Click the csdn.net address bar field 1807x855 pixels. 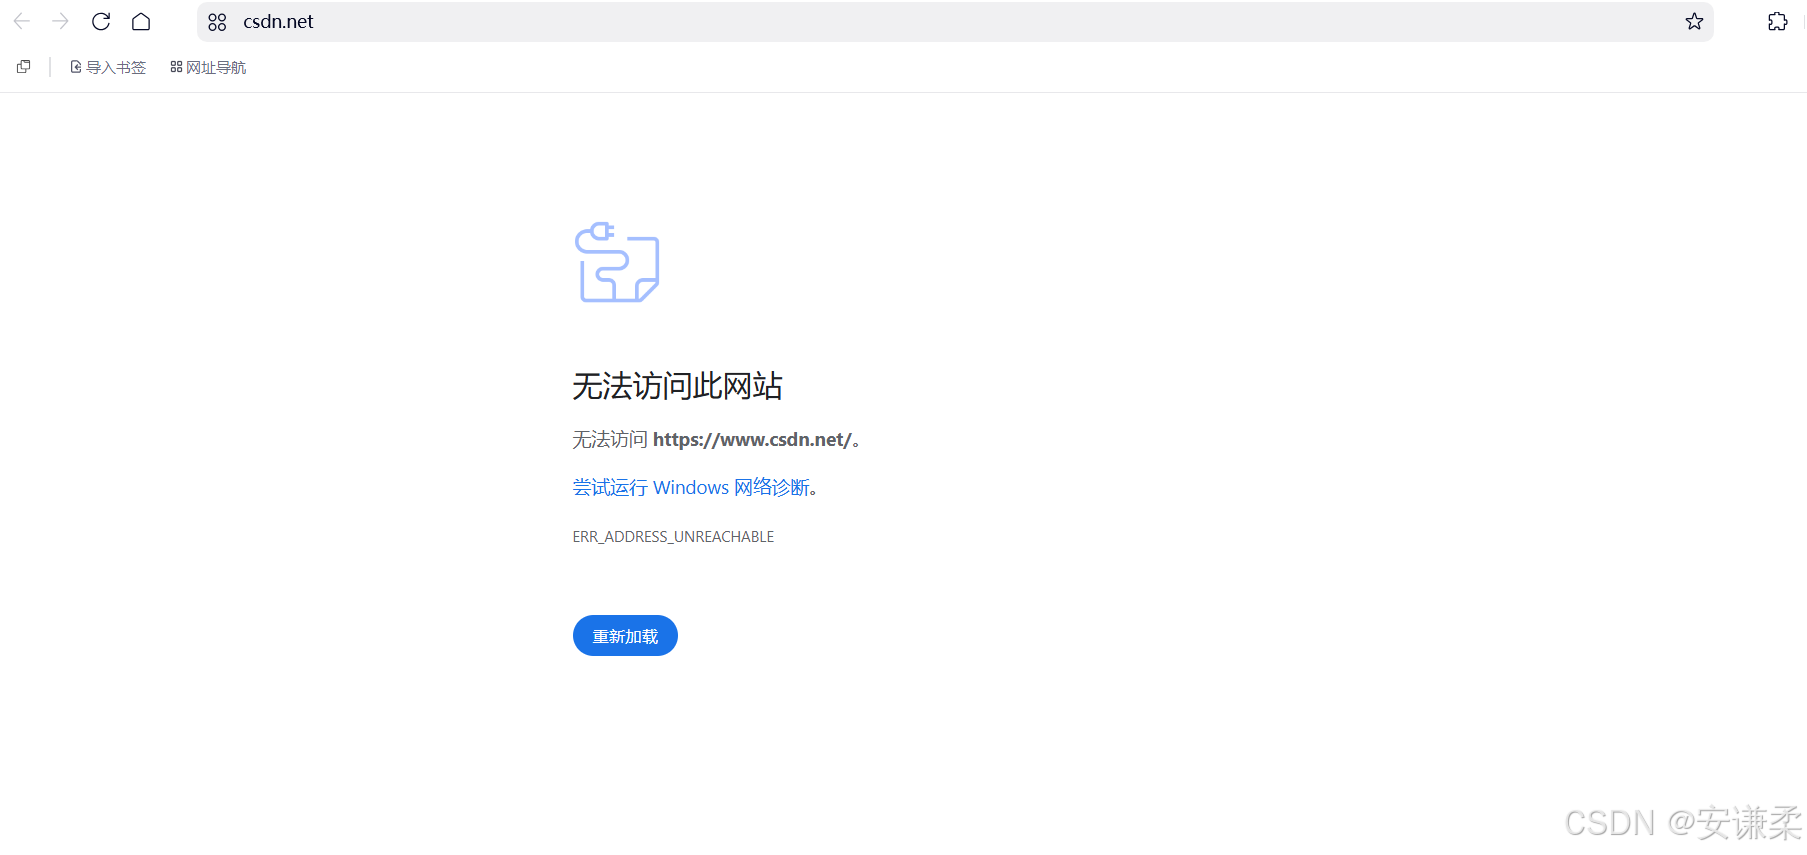[x=955, y=22]
